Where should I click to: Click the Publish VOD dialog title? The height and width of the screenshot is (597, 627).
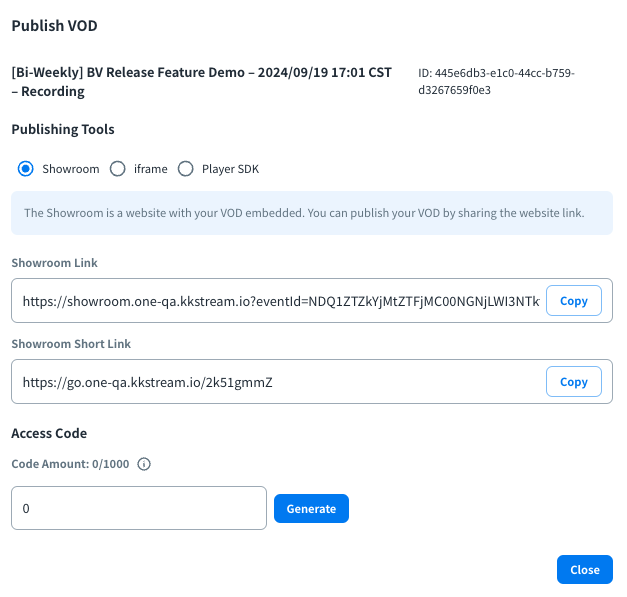tap(55, 25)
